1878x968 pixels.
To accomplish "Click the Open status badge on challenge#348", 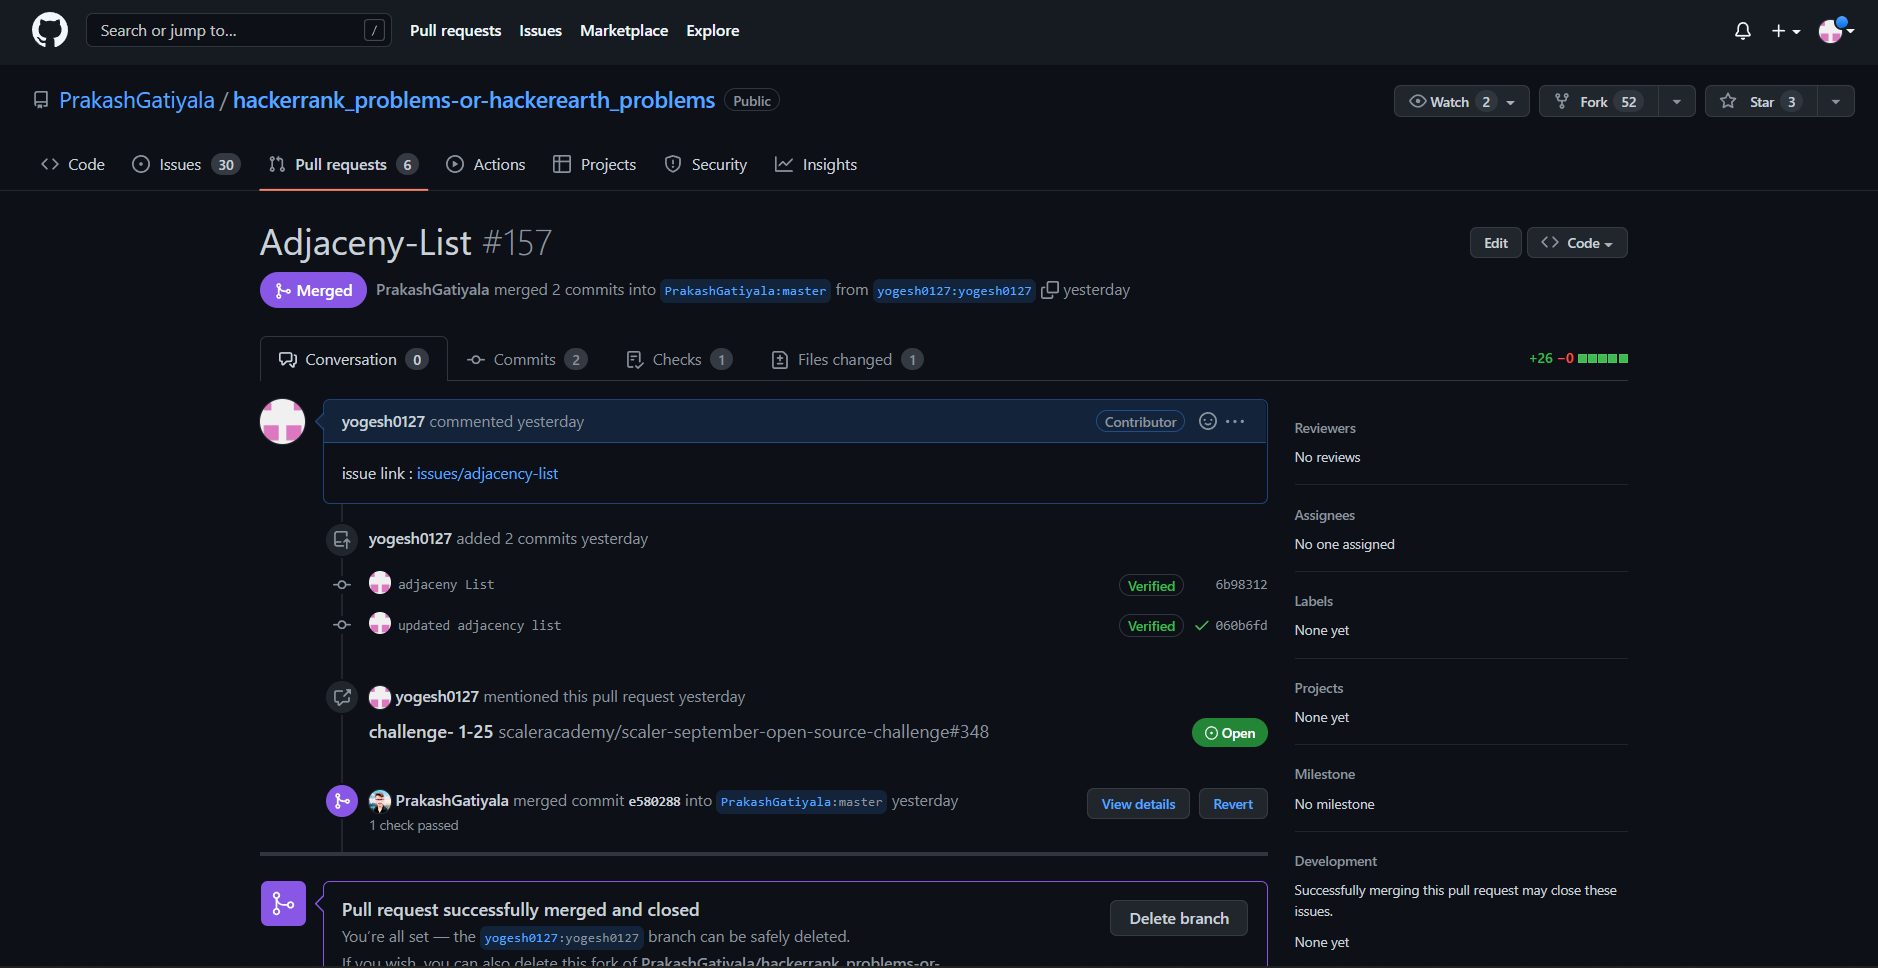I will click(x=1229, y=732).
